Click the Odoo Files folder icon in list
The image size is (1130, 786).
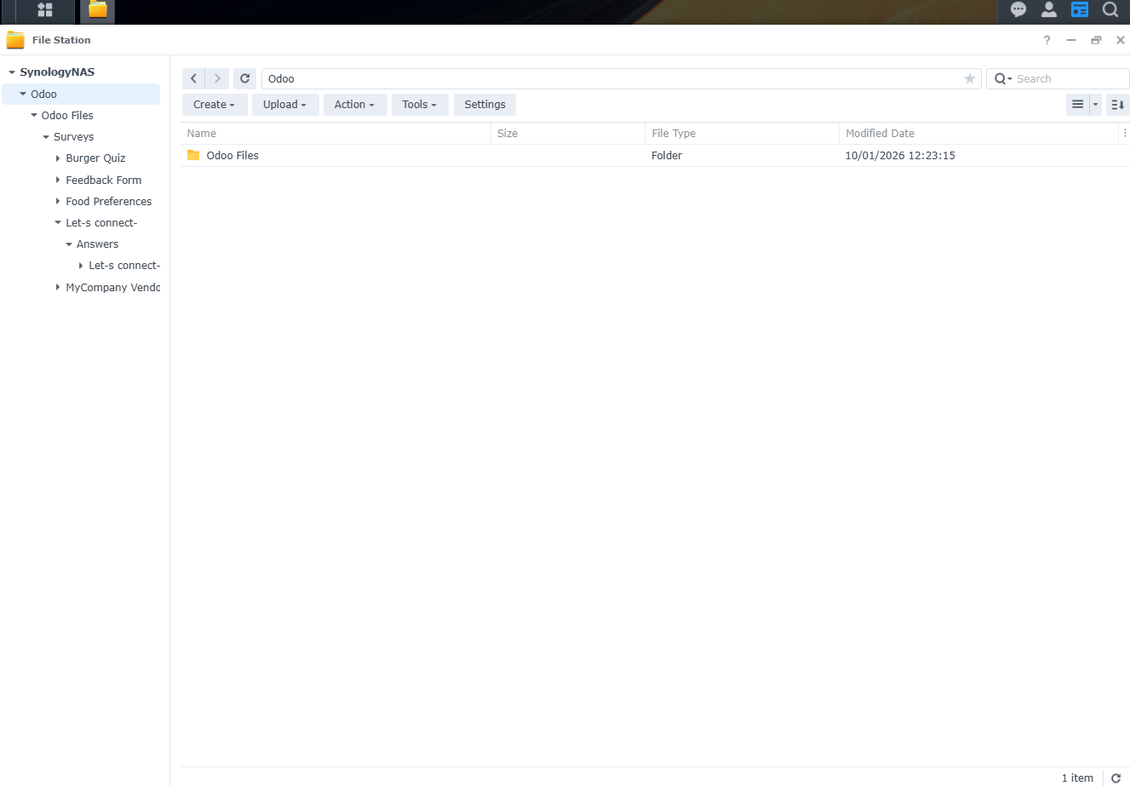click(x=193, y=155)
